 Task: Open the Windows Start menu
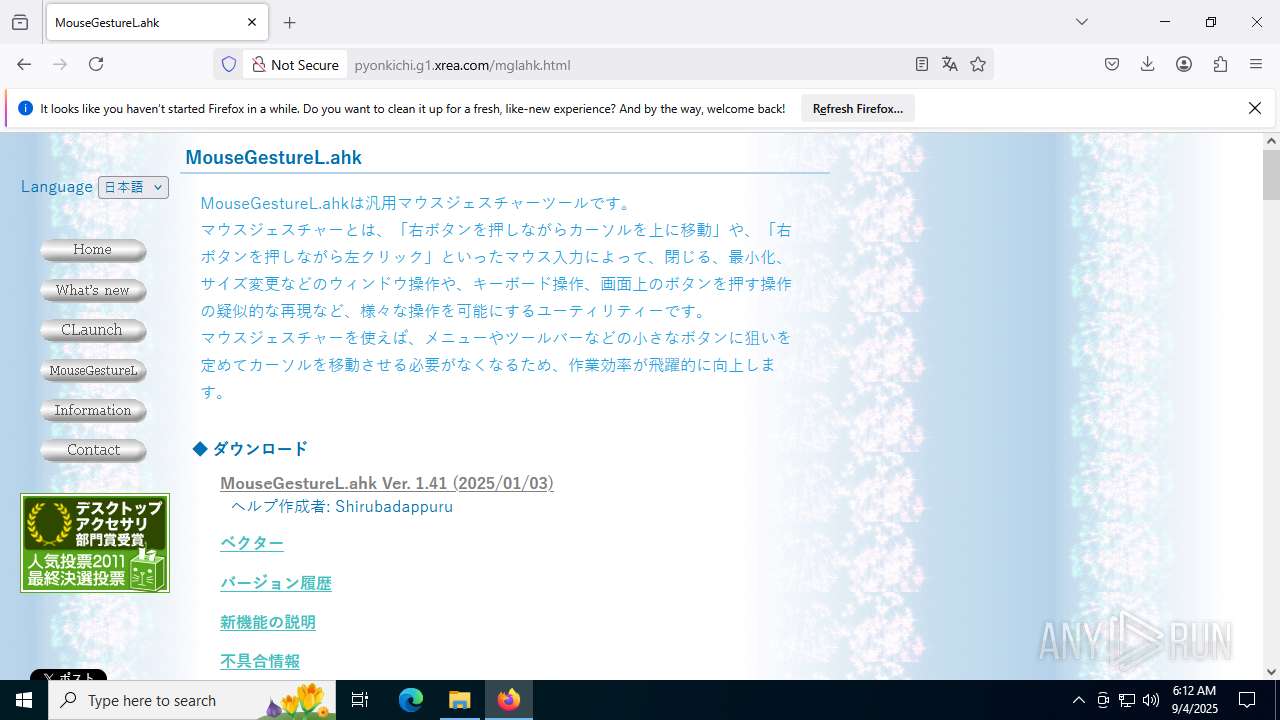(x=24, y=700)
